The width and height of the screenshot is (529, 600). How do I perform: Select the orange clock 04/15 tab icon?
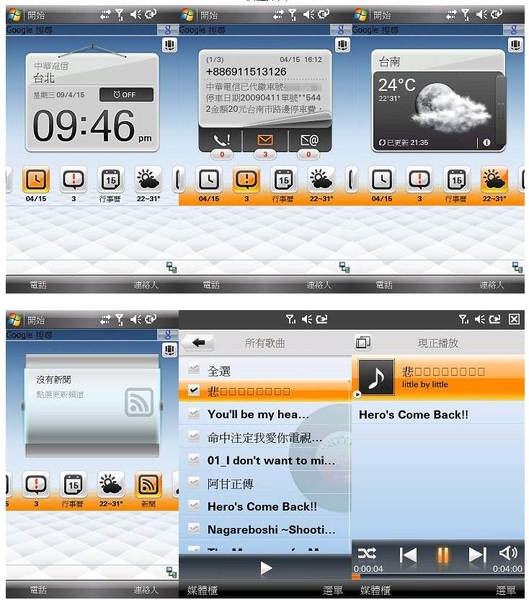click(36, 180)
